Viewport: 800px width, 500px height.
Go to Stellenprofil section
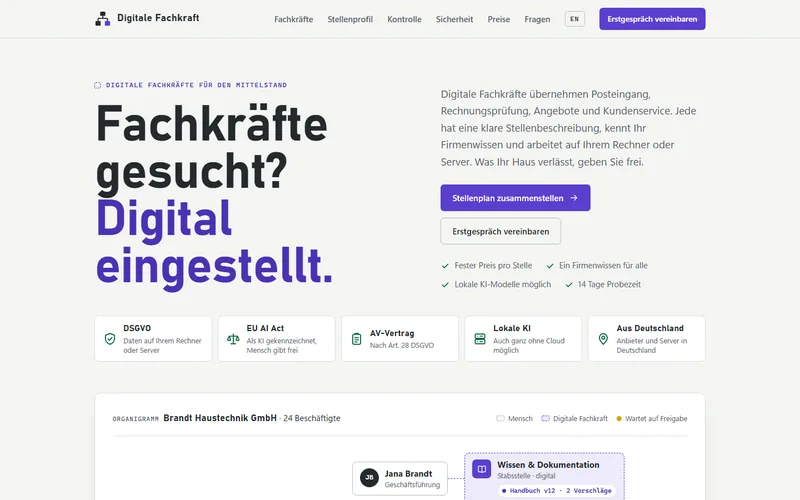[350, 19]
